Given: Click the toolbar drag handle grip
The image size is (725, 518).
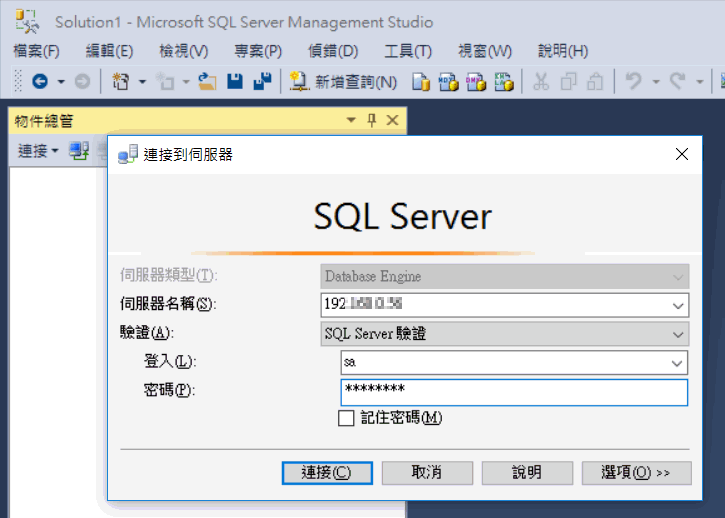Looking at the screenshot, I should point(18,81).
